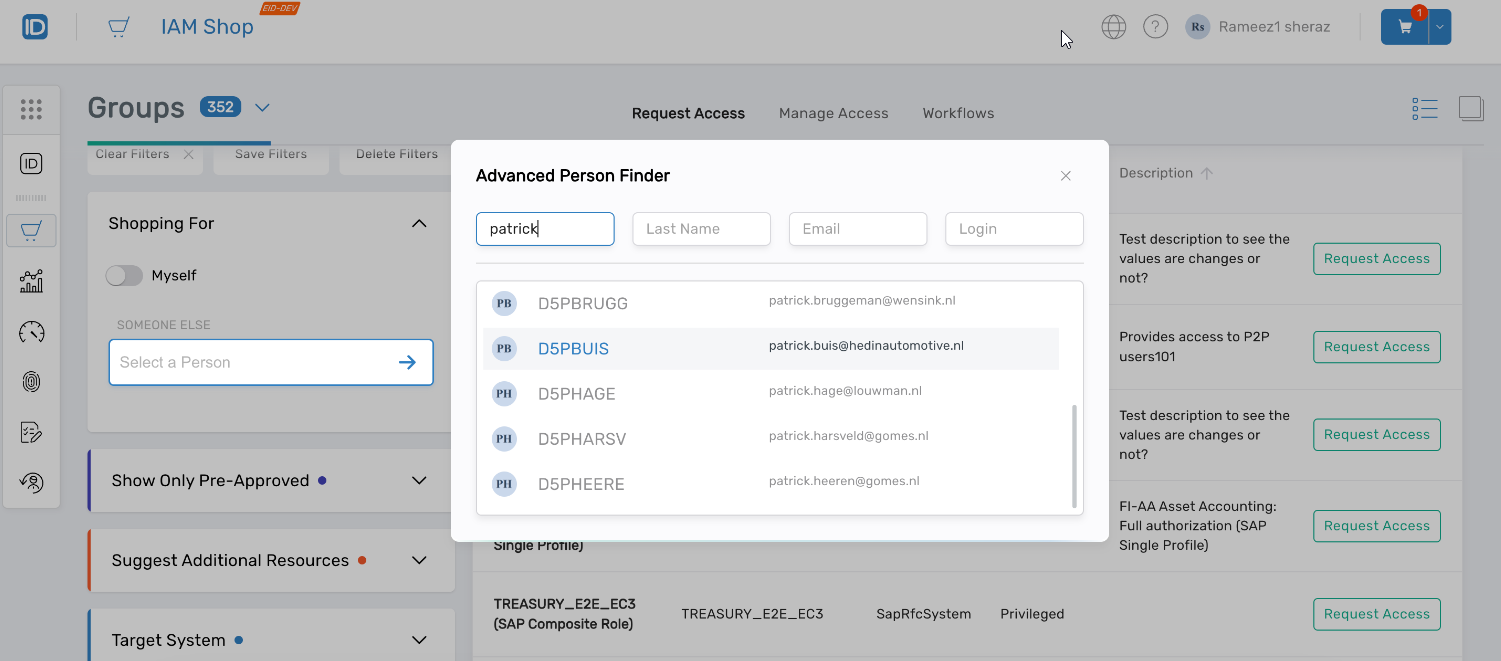Click Request Access for TREASURY_E2E_EC3
The width and height of the screenshot is (1501, 661).
(x=1376, y=613)
